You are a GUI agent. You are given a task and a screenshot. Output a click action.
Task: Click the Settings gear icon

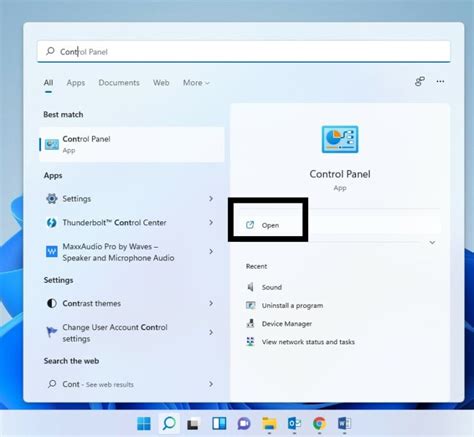tap(52, 199)
